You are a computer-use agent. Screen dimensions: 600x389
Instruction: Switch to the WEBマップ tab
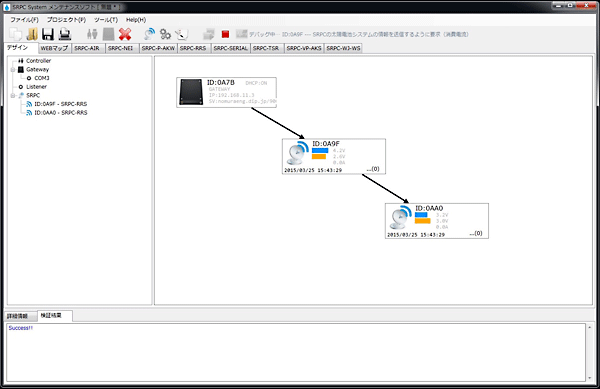(55, 48)
